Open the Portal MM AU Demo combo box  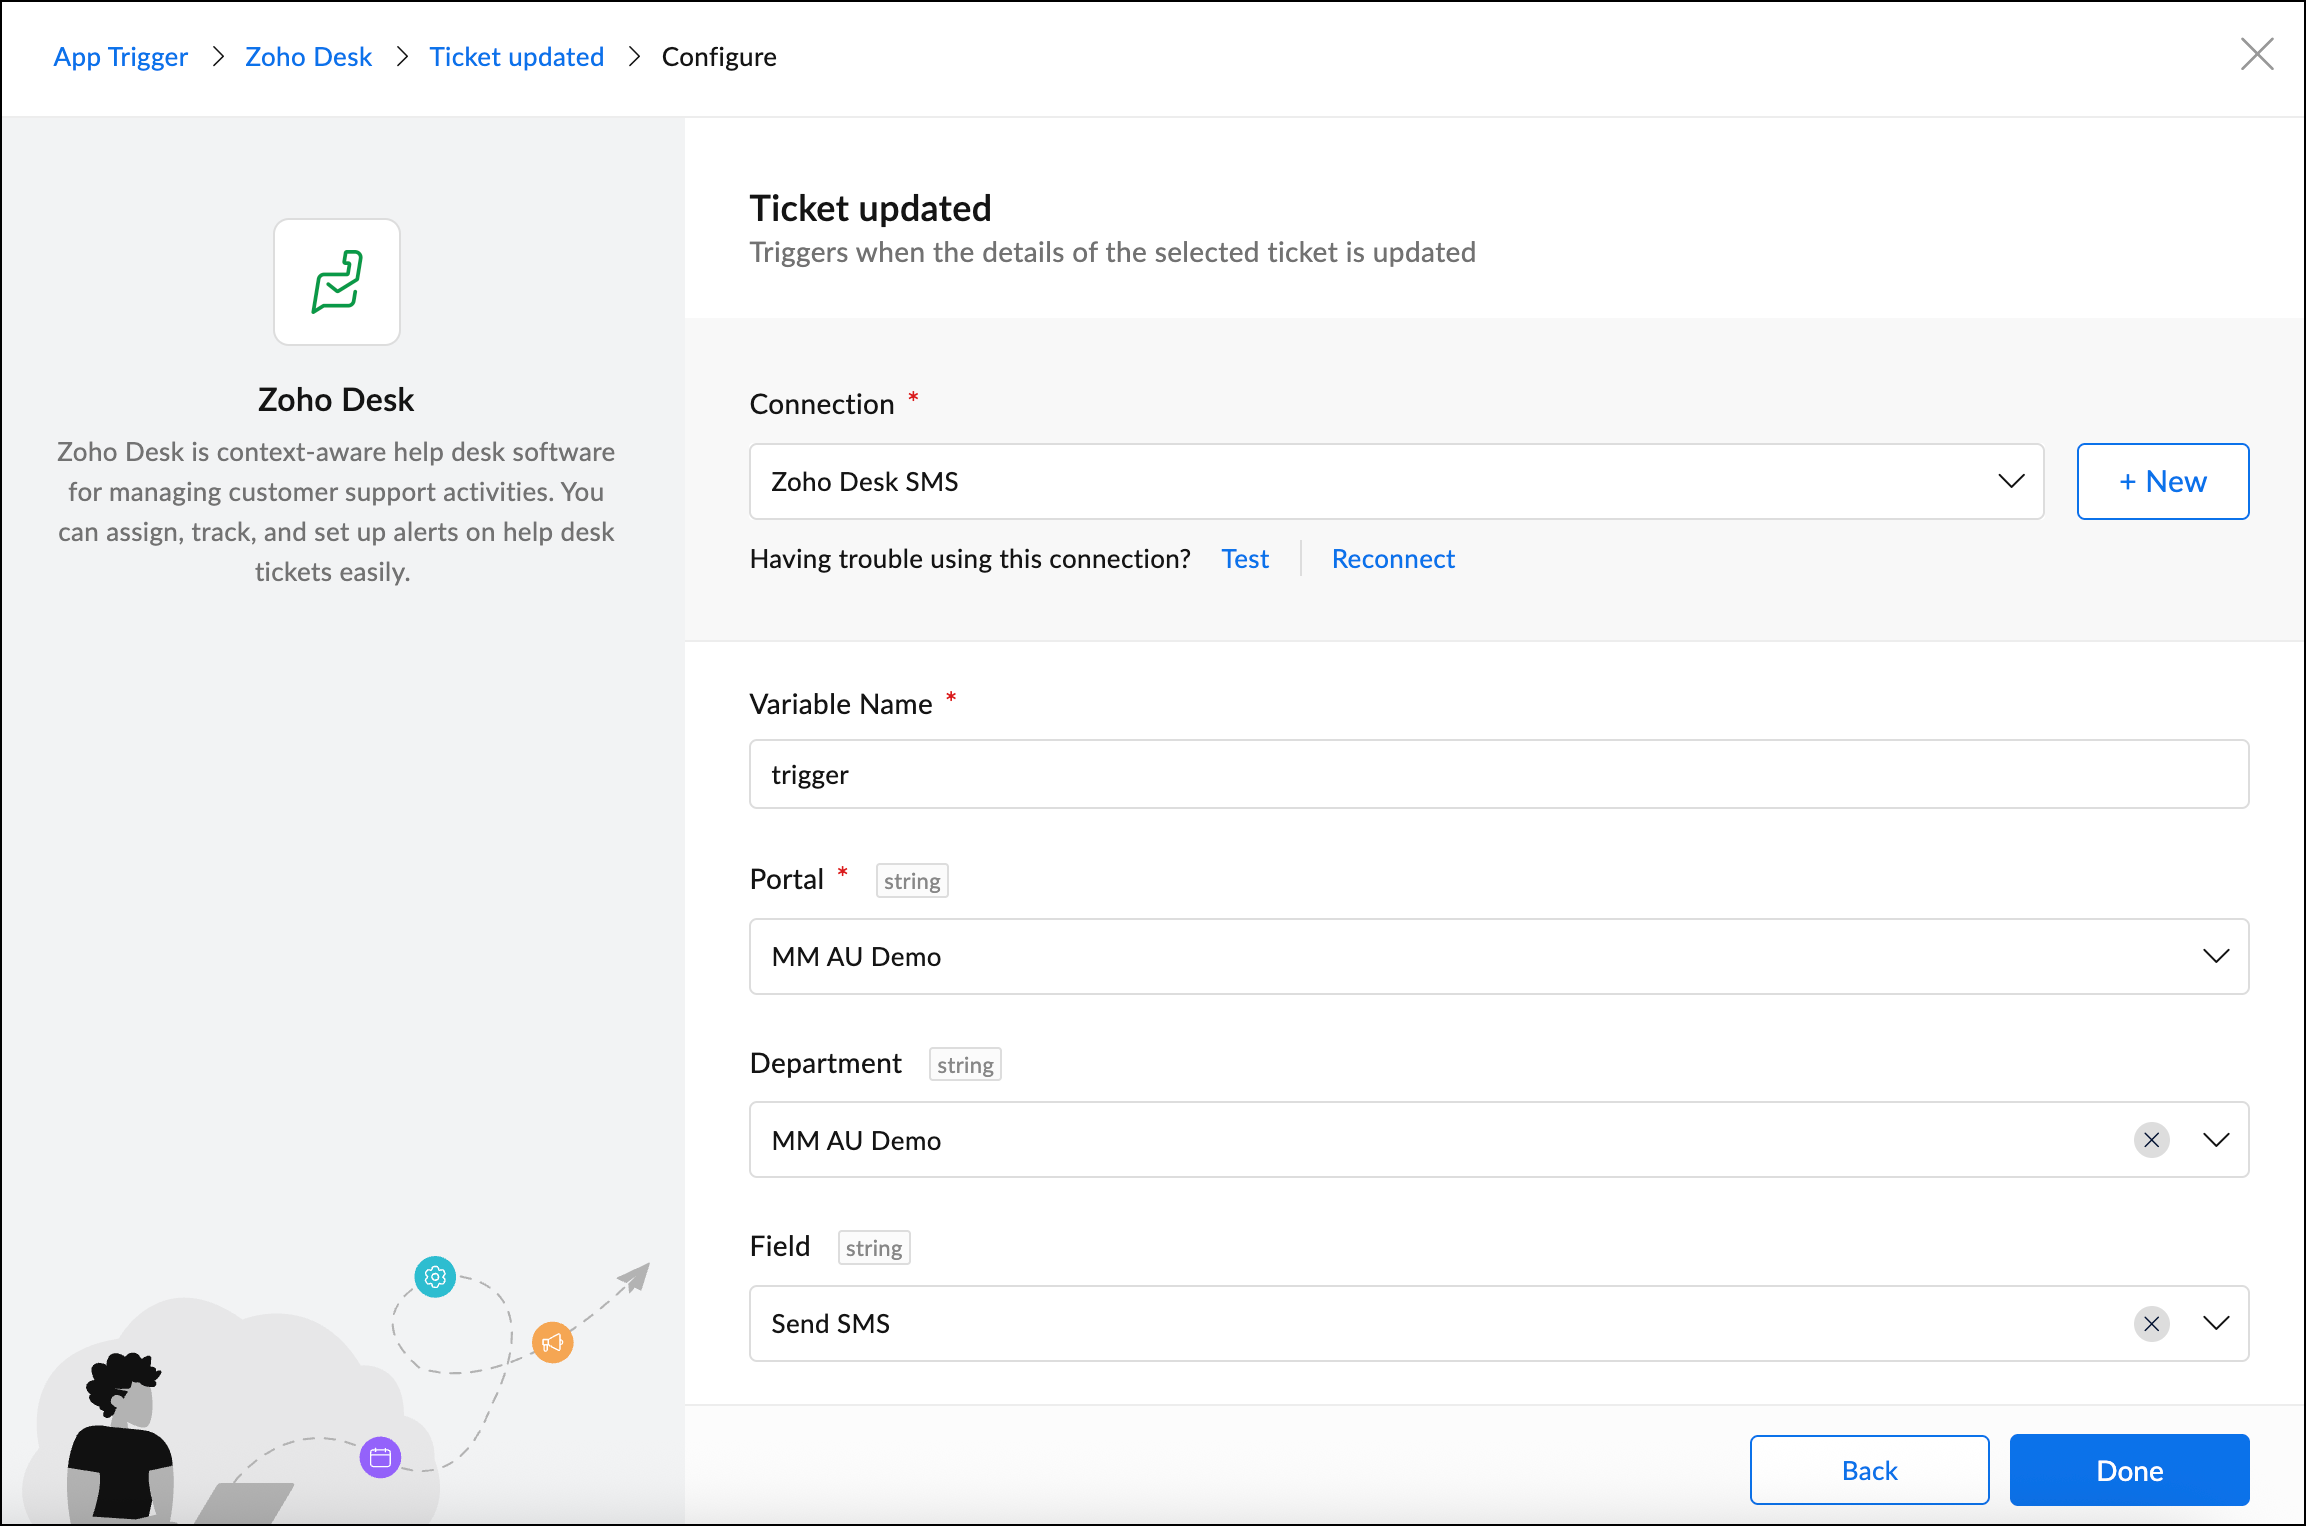1499,957
